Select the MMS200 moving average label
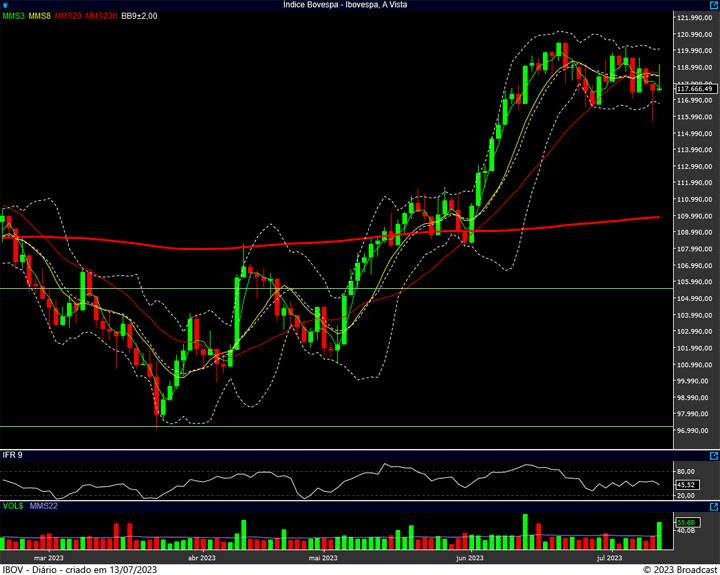Viewport: 720px width, 575px height. [101, 17]
